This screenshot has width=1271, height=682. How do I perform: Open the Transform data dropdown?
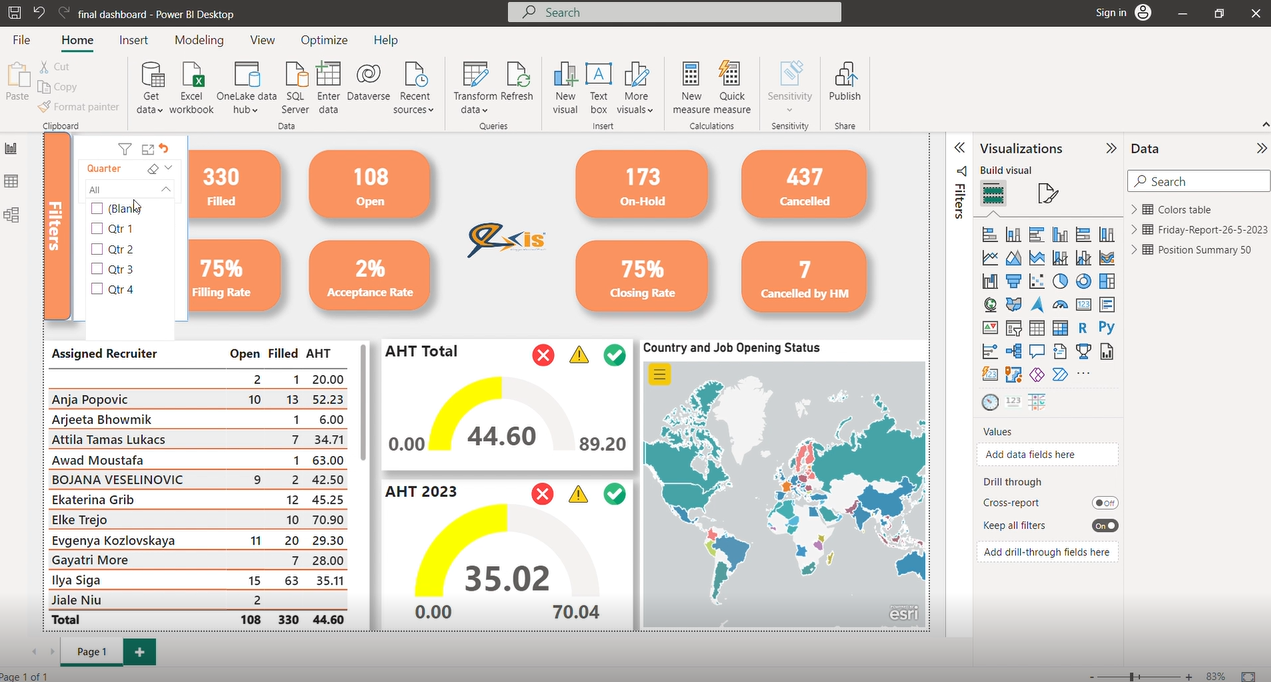coord(475,88)
